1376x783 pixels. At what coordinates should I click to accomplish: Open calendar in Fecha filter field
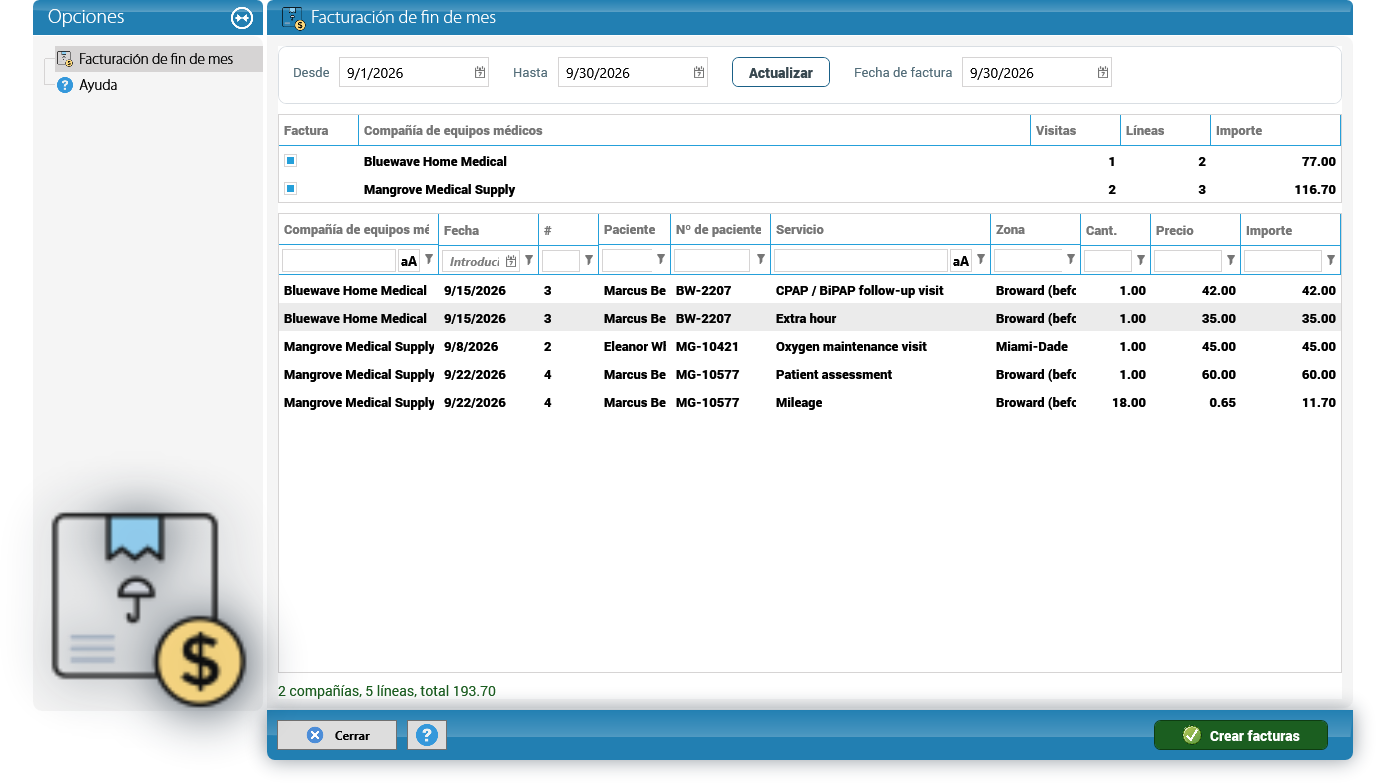511,261
